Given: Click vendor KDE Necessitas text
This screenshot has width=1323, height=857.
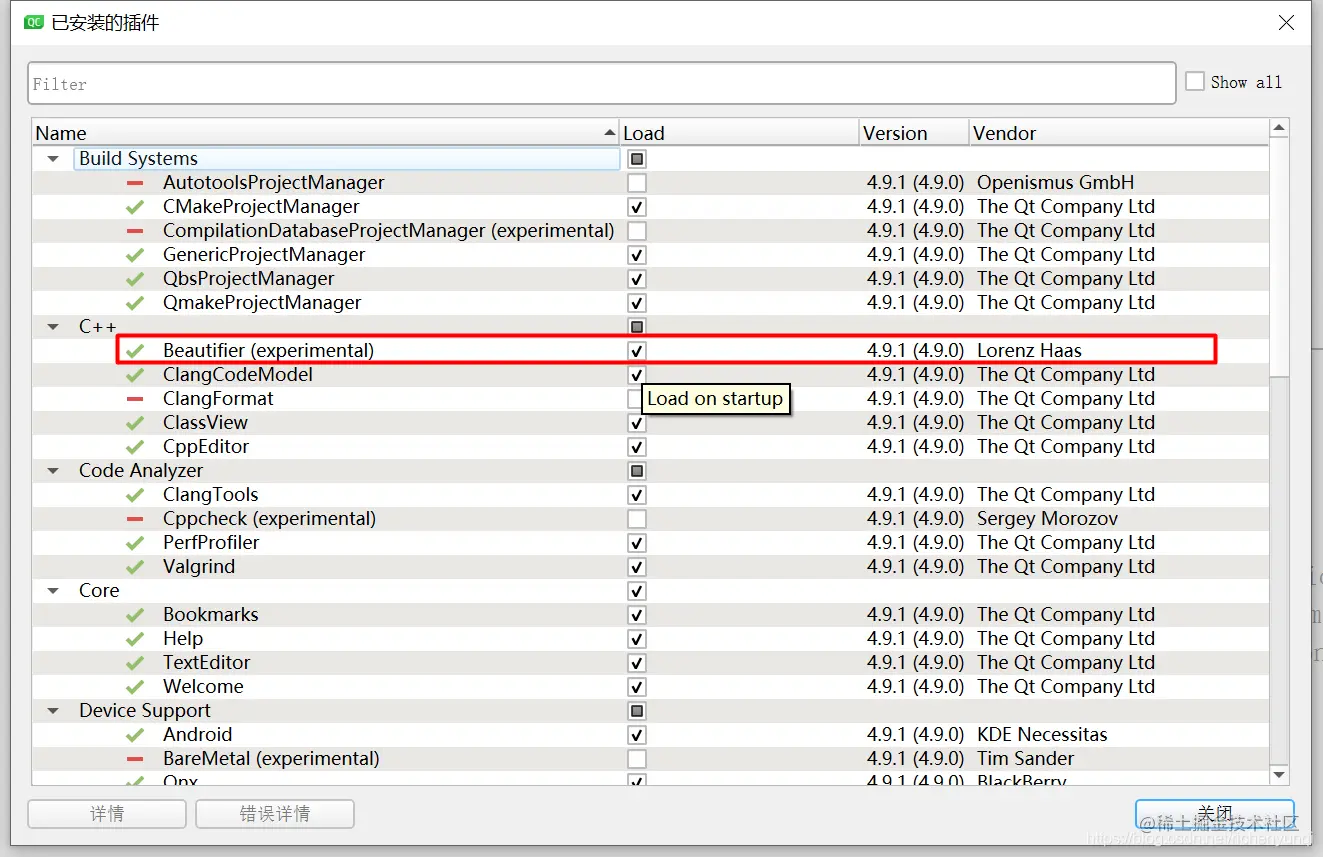Looking at the screenshot, I should click(x=1042, y=735).
